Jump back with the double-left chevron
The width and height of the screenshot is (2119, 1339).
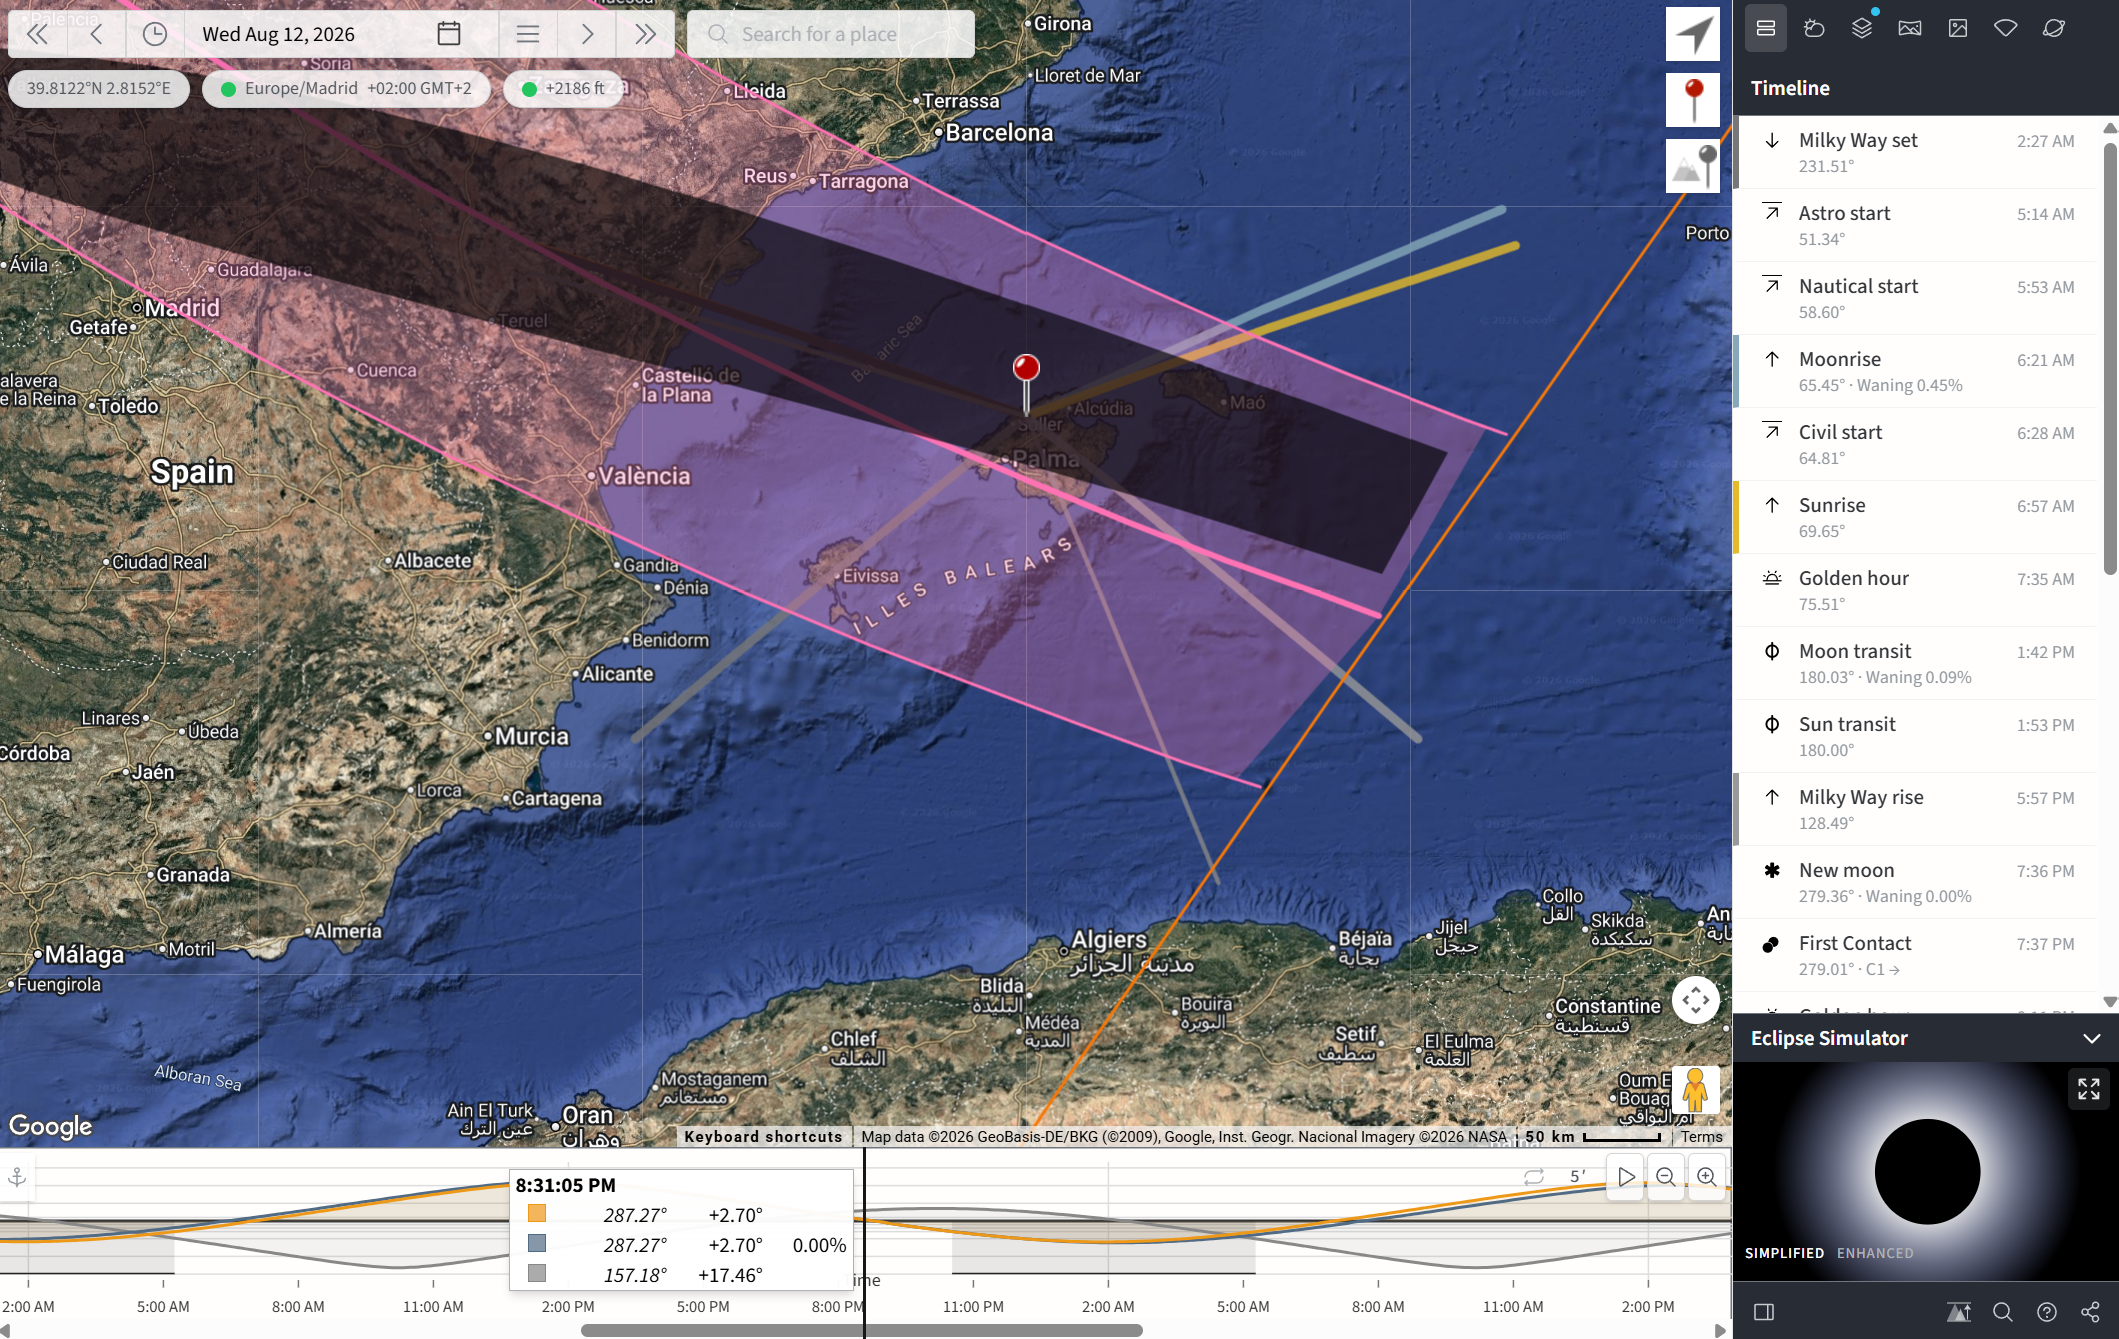click(x=37, y=34)
